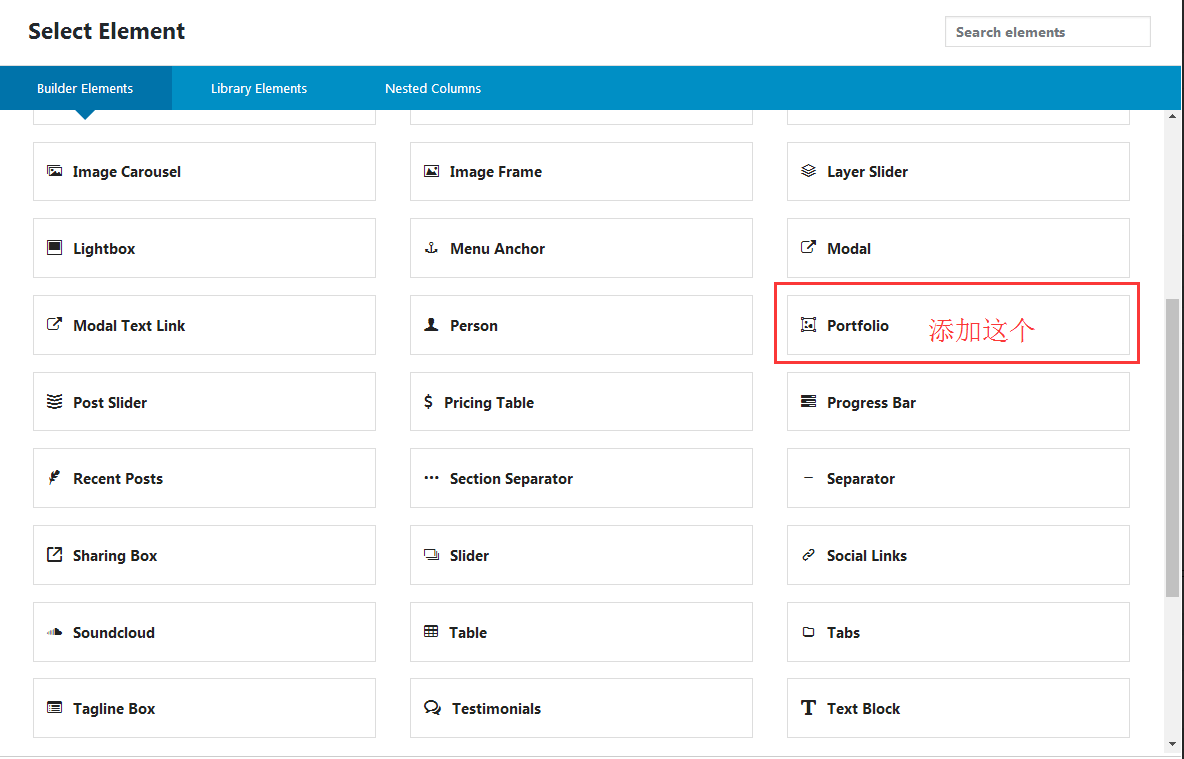Insert the Progress Bar element
Image resolution: width=1184 pixels, height=759 pixels.
coord(958,402)
